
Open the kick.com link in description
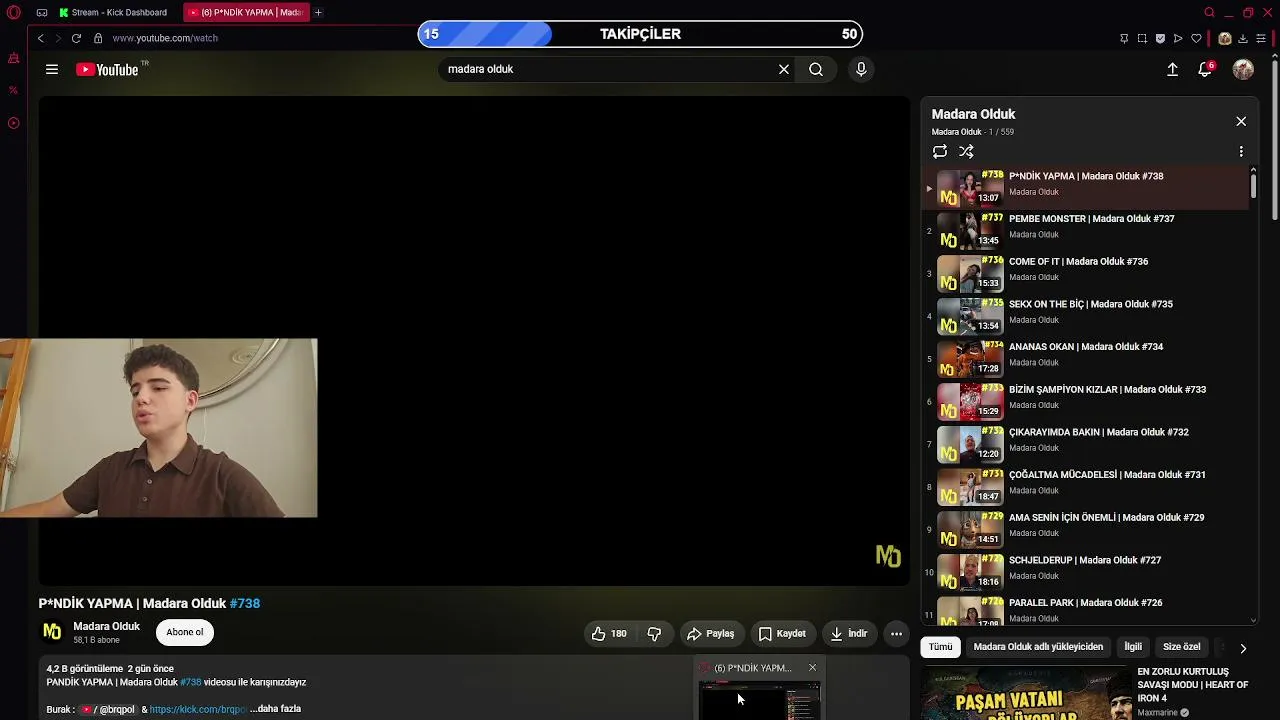[x=198, y=709]
